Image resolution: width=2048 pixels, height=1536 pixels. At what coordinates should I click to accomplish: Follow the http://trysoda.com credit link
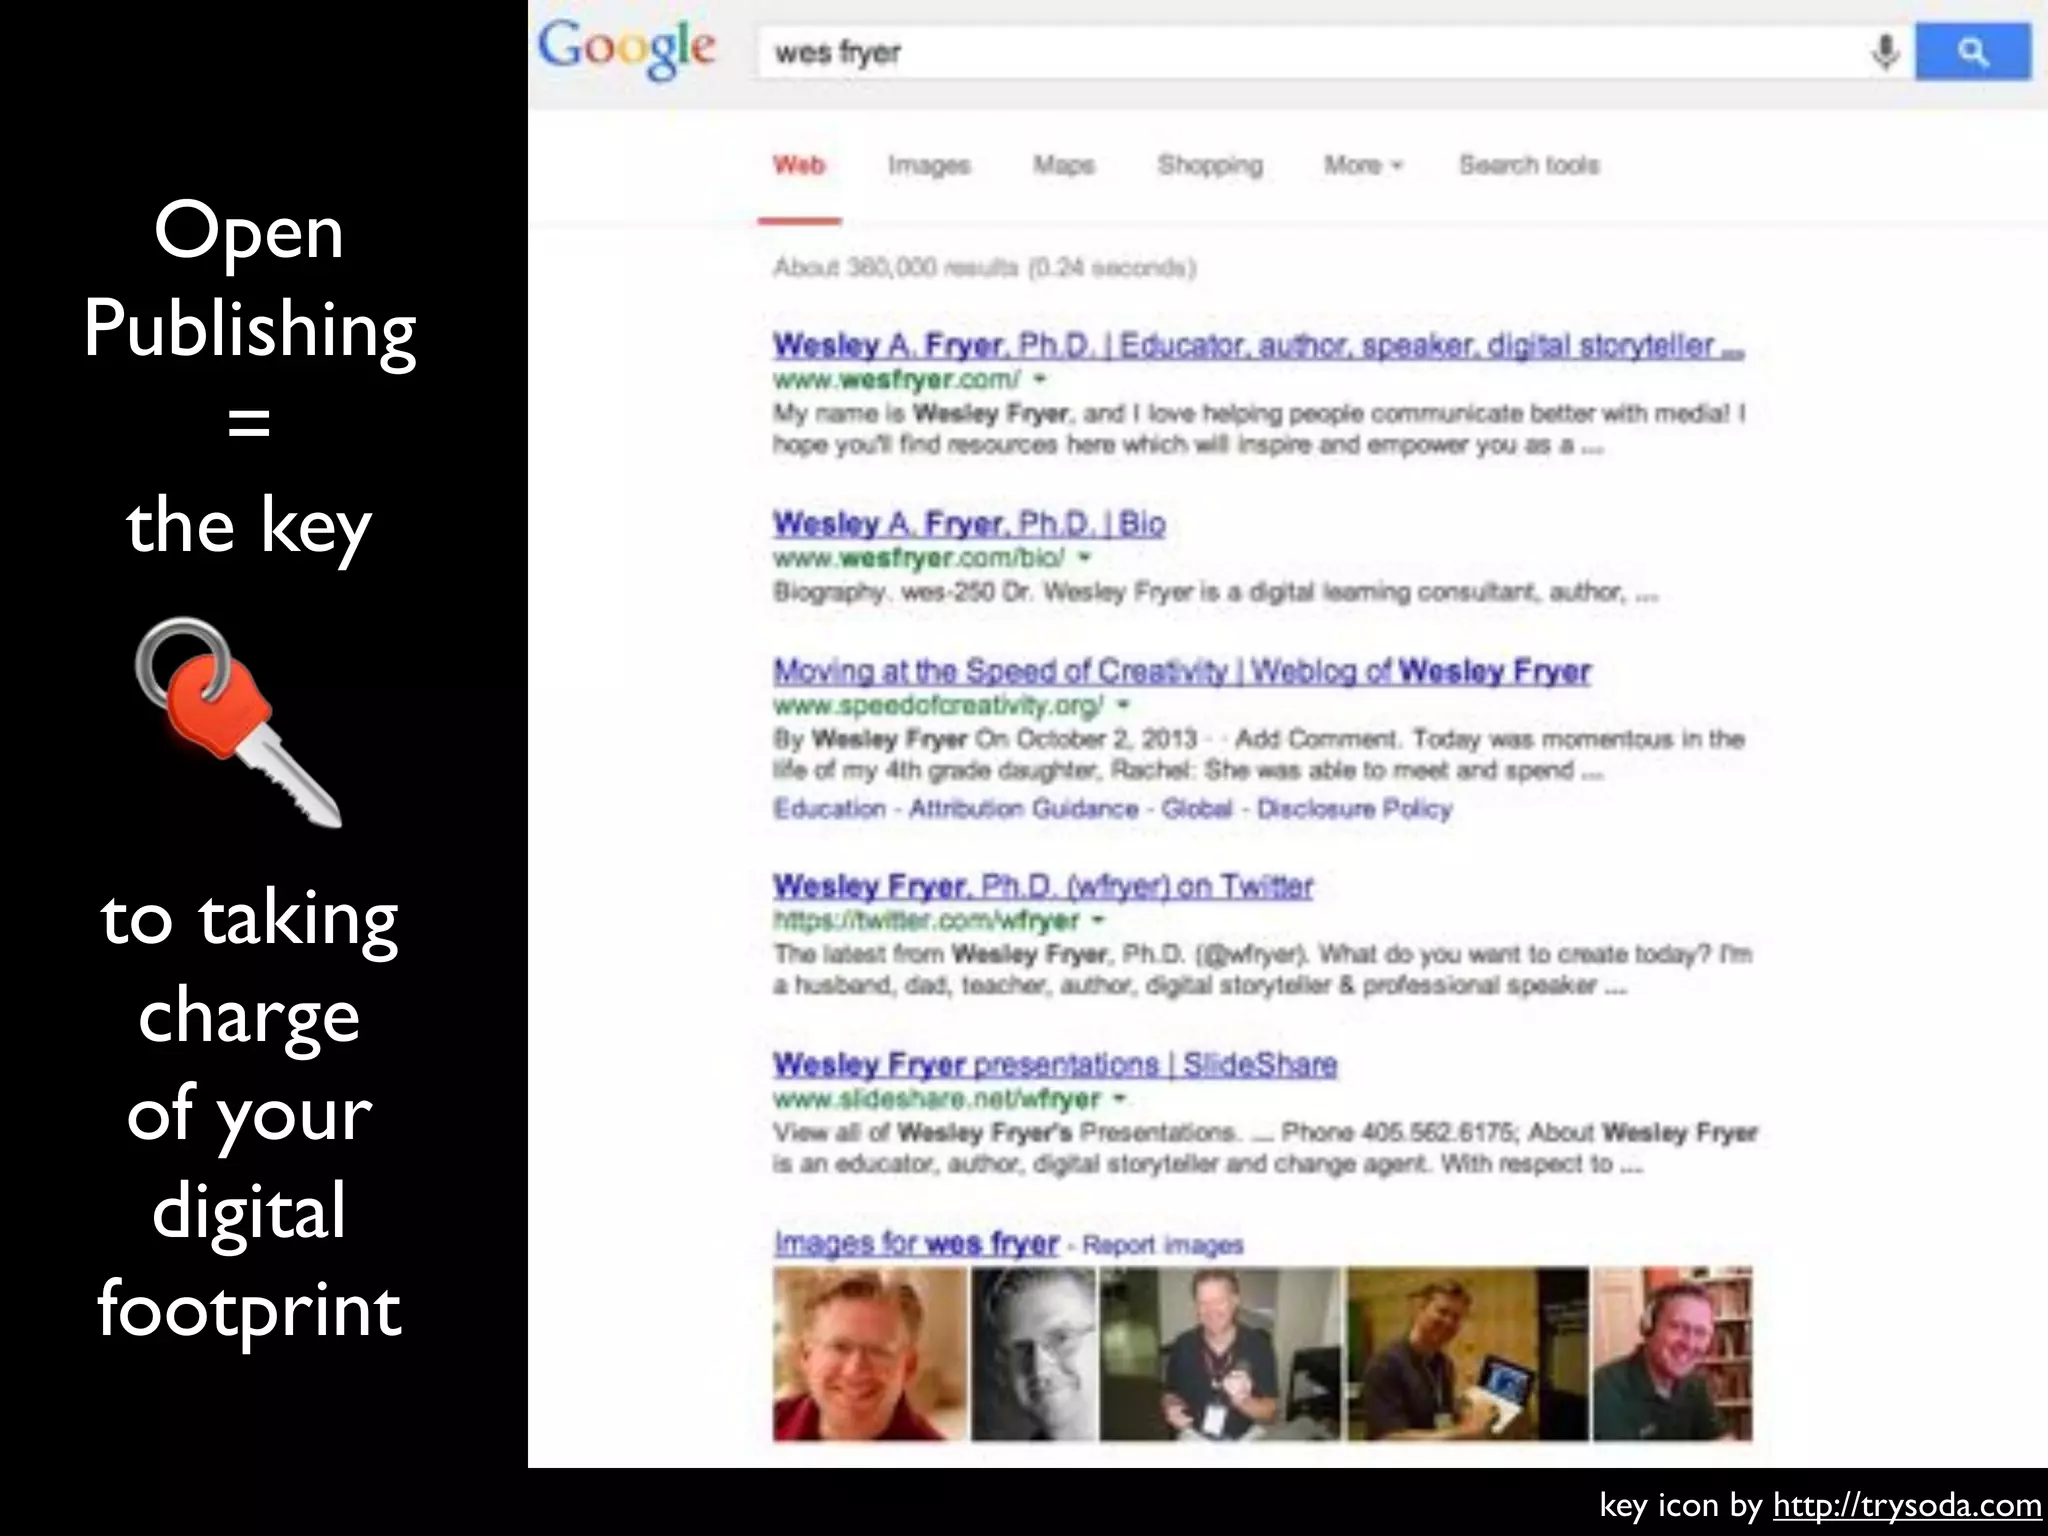point(1907,1505)
